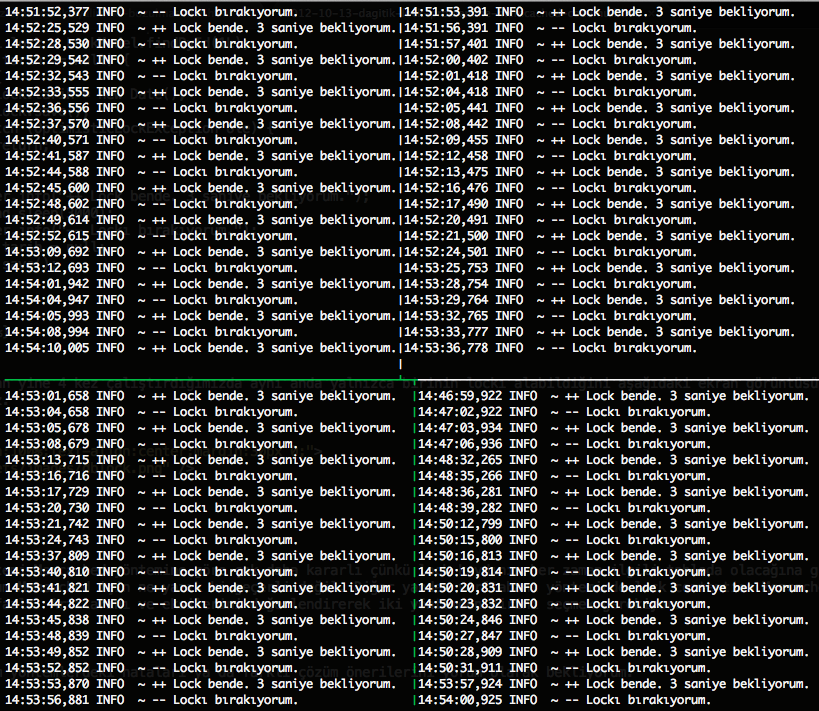Select the 14:54:00,925 Lockı bırakıyorum line
819x711 pixels.
pyautogui.click(x=565, y=700)
